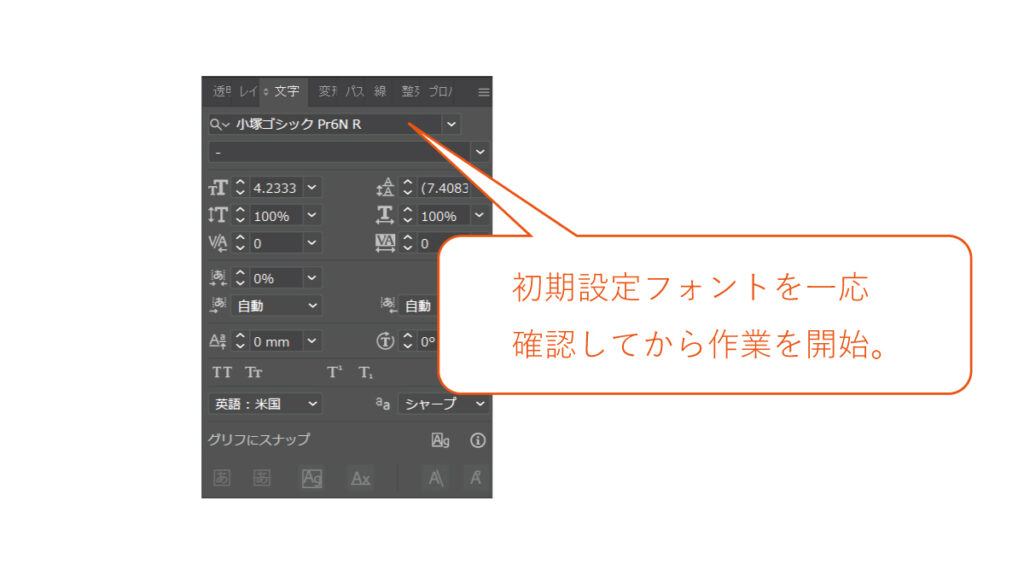This screenshot has width=1024, height=576.
Task: Expand the font style dropdown arrow
Action: pos(480,152)
